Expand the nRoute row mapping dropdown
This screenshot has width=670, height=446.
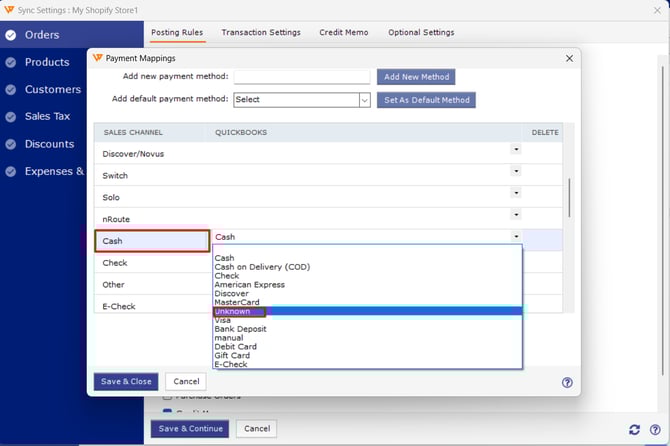[516, 215]
